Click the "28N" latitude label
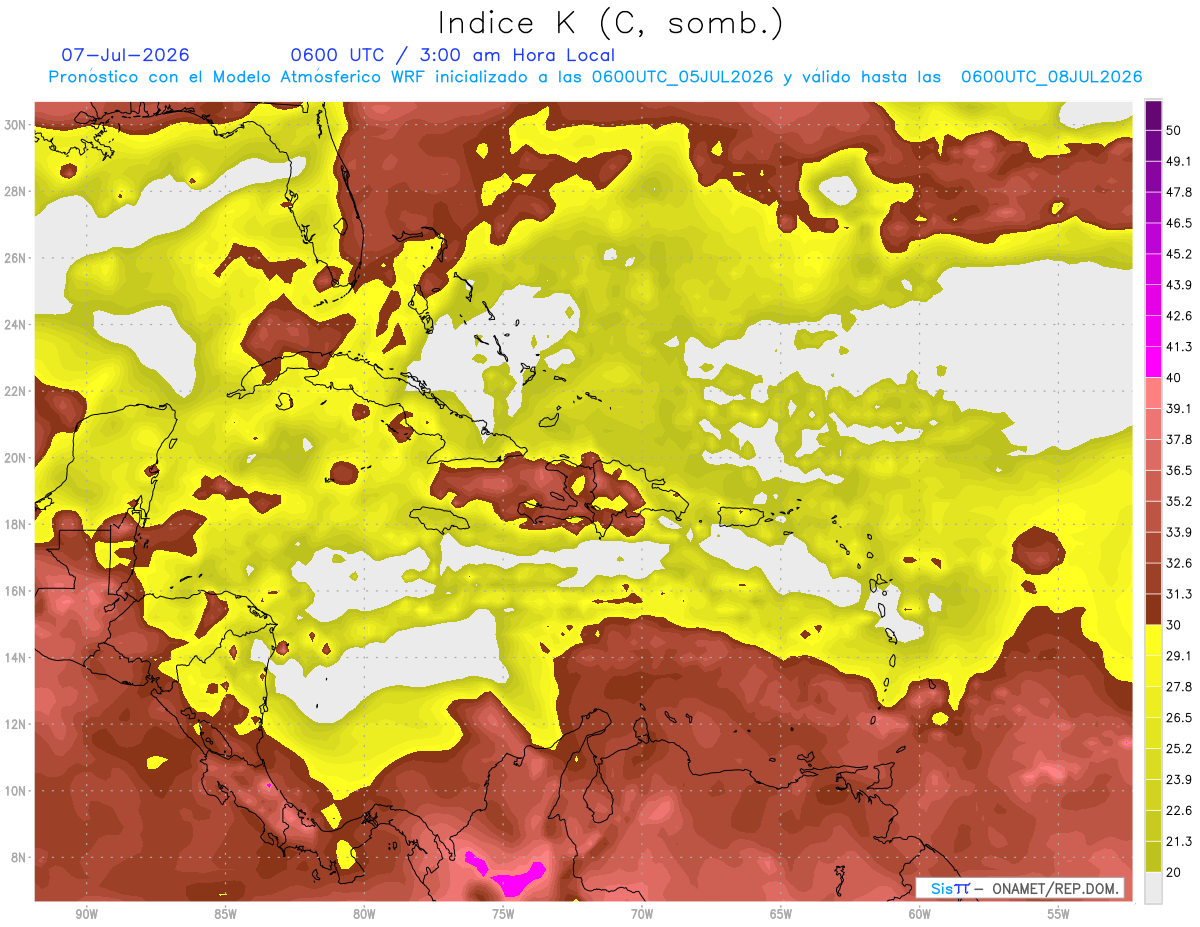This screenshot has height=927, width=1200. 15,191
